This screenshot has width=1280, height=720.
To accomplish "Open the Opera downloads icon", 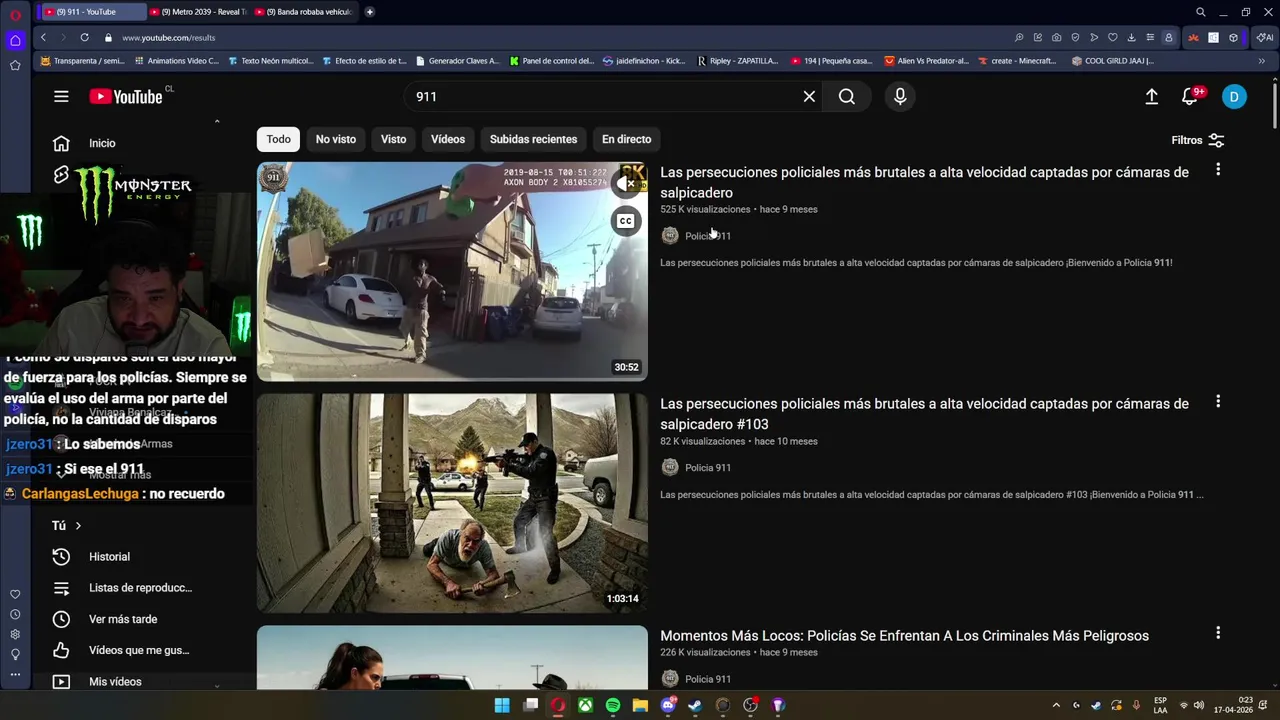I will point(1131,37).
